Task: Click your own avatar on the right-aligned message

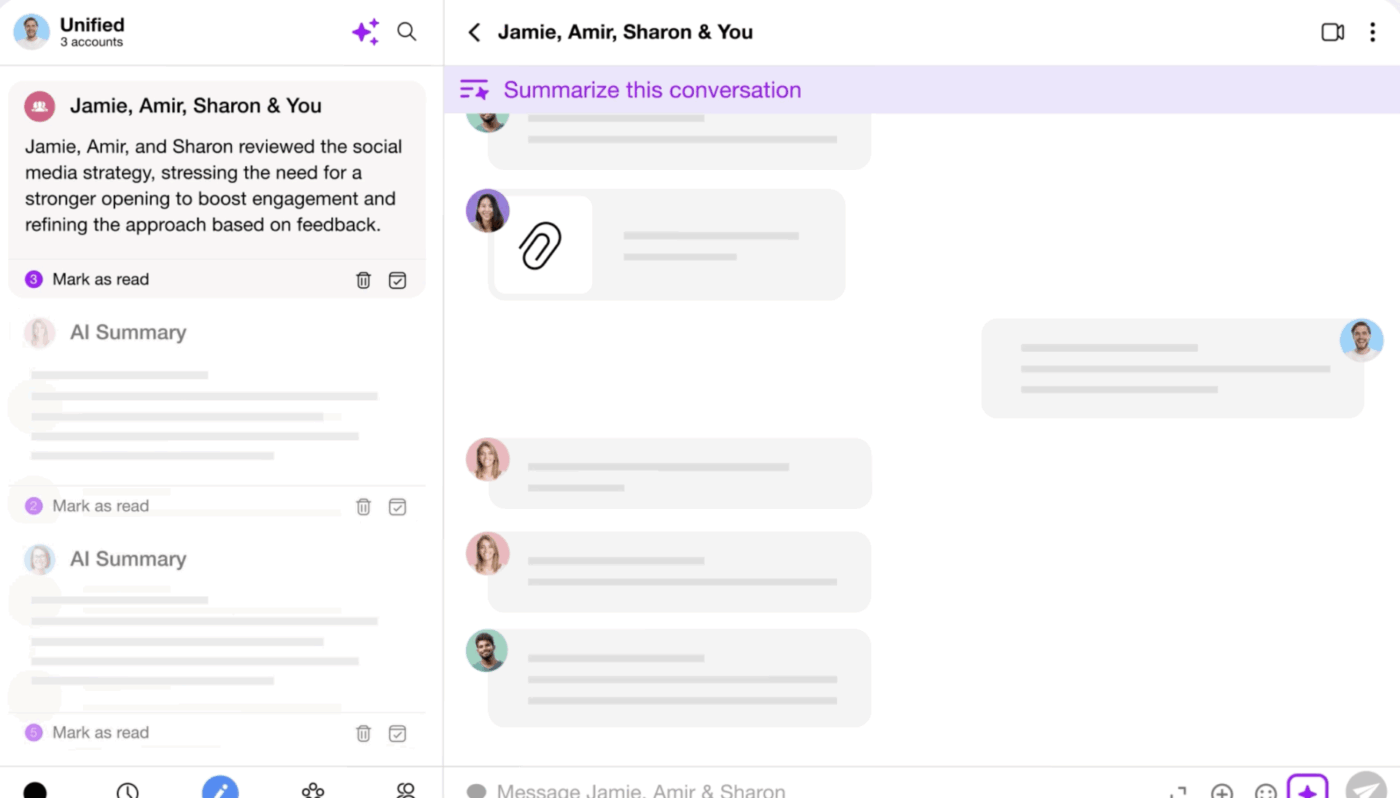Action: pyautogui.click(x=1362, y=341)
